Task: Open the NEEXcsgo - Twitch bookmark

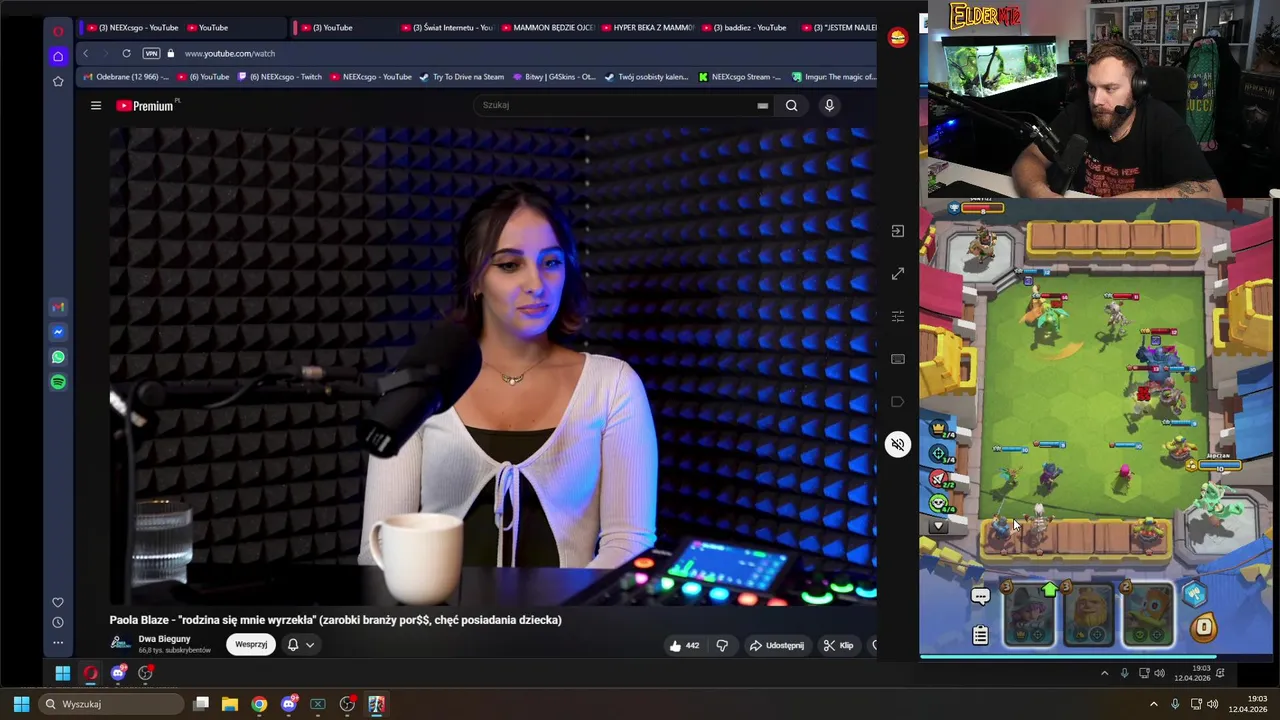Action: (279, 77)
